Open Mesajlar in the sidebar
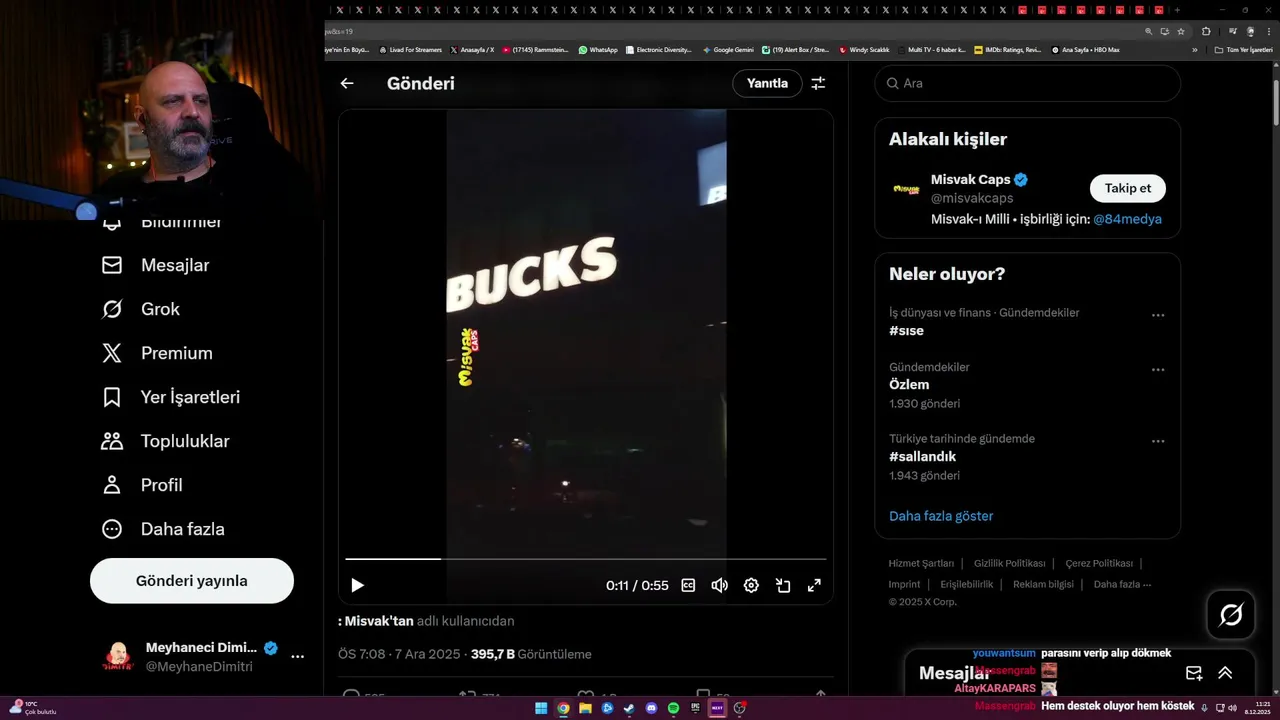 click(155, 265)
